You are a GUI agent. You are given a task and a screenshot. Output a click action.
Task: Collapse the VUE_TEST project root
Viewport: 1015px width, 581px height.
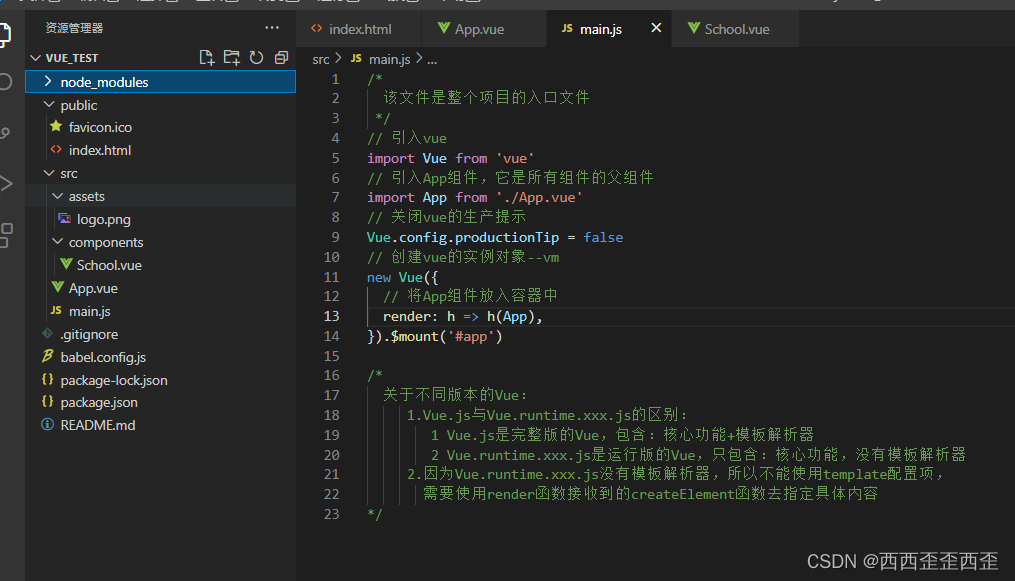pyautogui.click(x=37, y=58)
